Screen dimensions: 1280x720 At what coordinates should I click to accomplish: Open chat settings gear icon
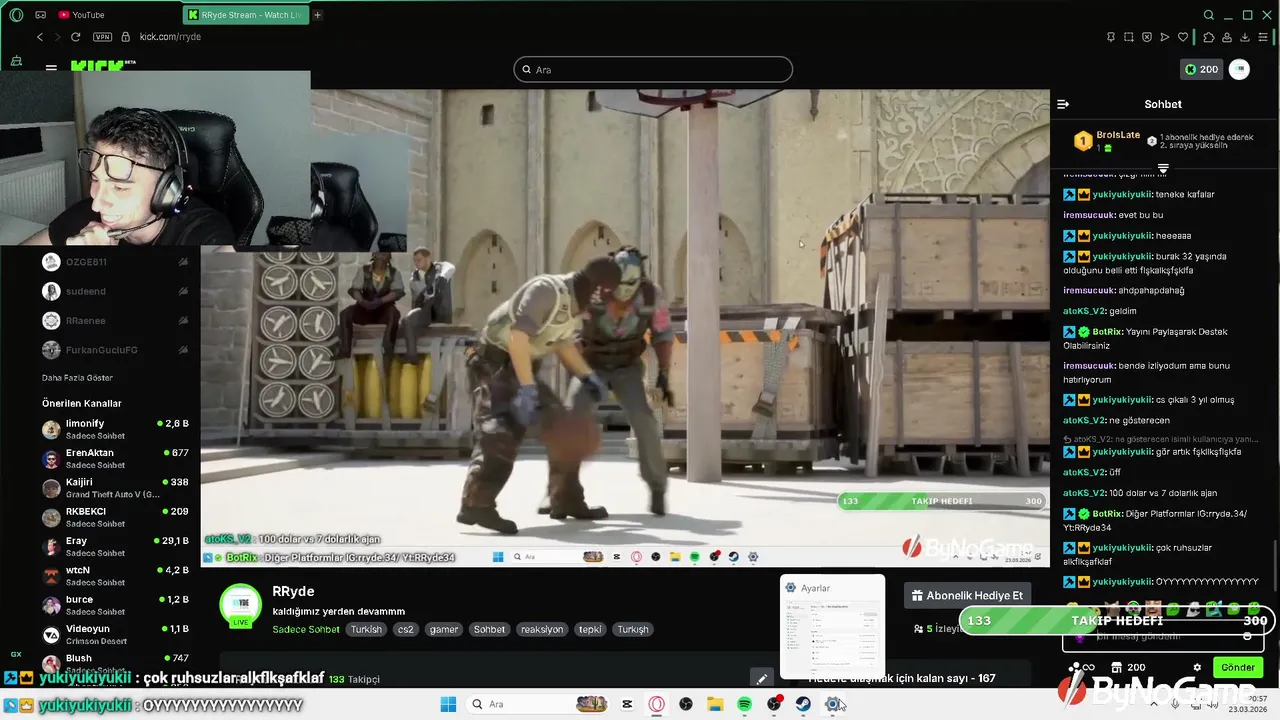click(x=1197, y=667)
